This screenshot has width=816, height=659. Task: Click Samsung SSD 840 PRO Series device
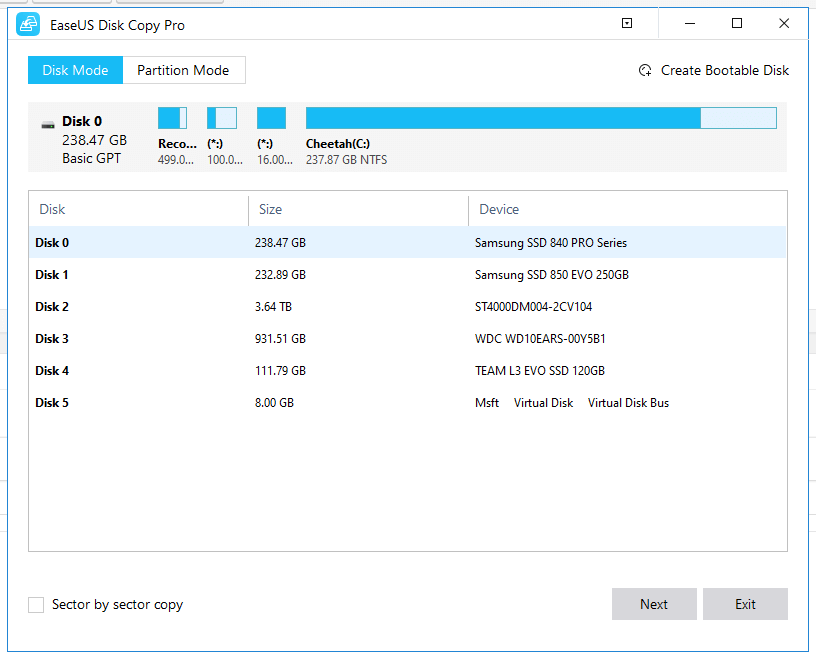(x=551, y=243)
